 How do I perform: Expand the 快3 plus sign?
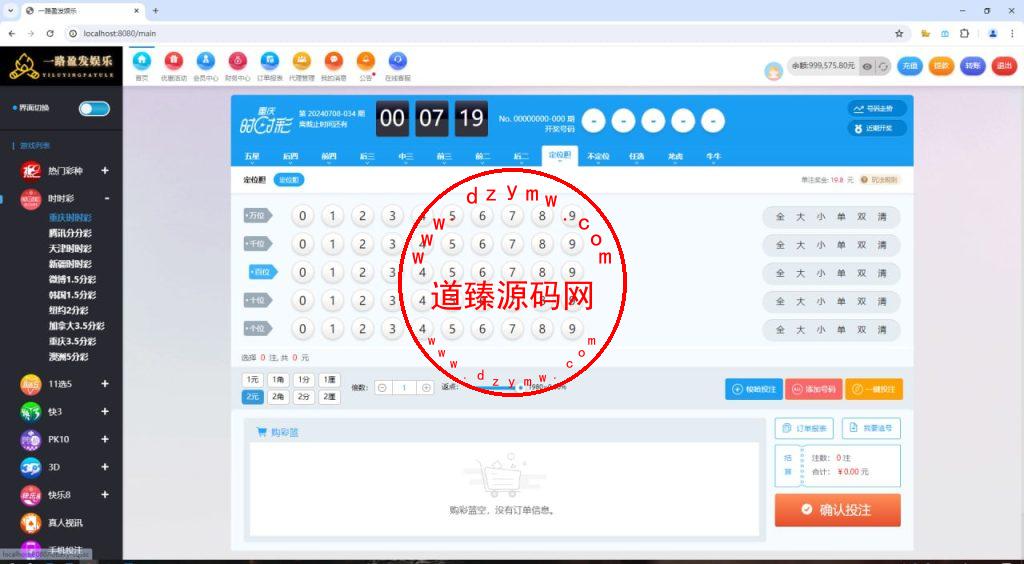click(x=104, y=412)
